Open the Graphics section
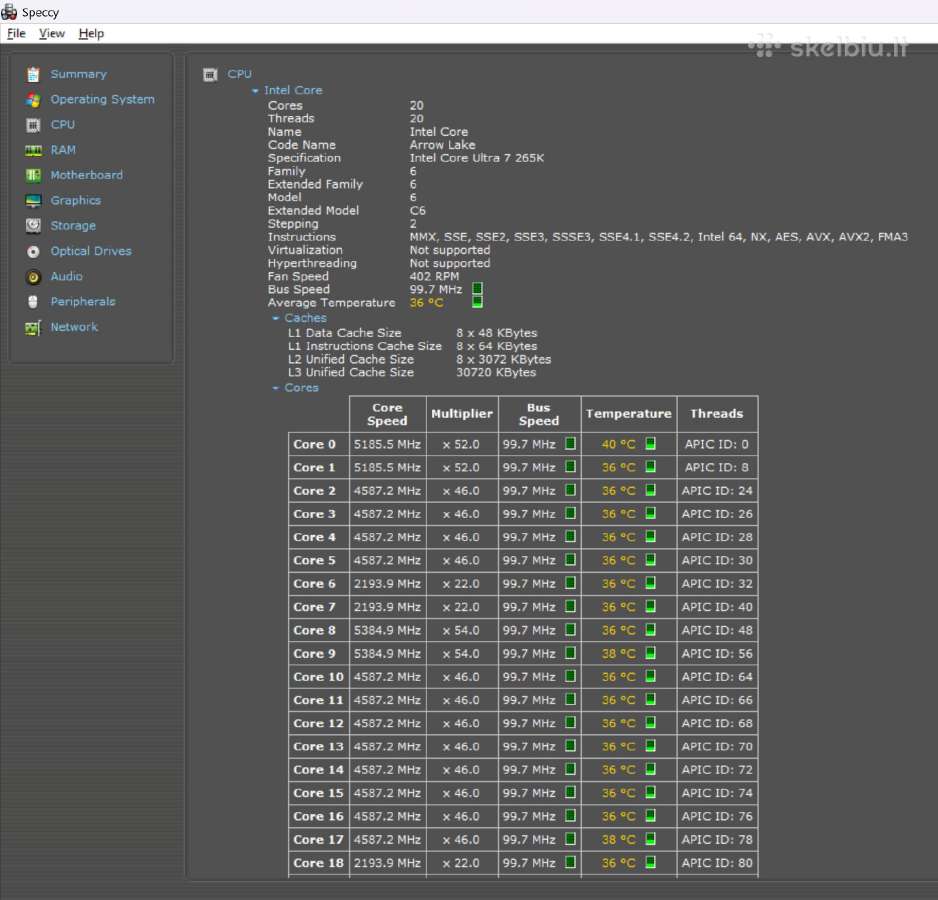This screenshot has width=938, height=900. click(75, 200)
